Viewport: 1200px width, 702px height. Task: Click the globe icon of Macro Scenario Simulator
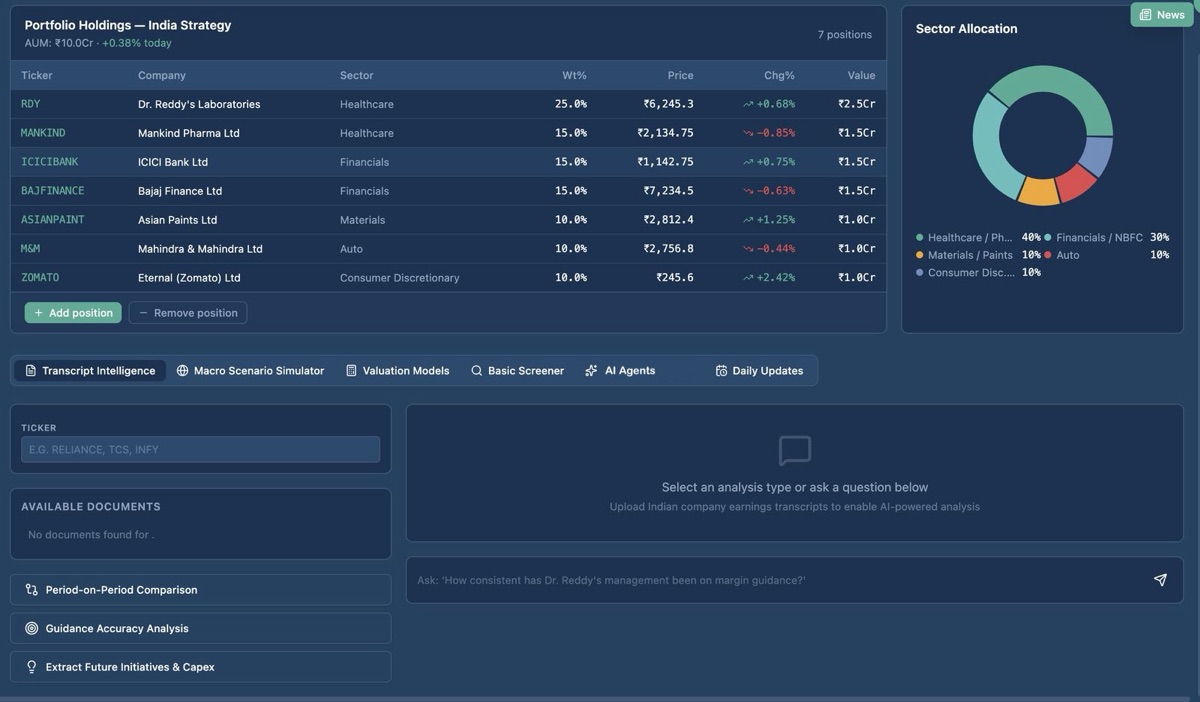point(182,371)
